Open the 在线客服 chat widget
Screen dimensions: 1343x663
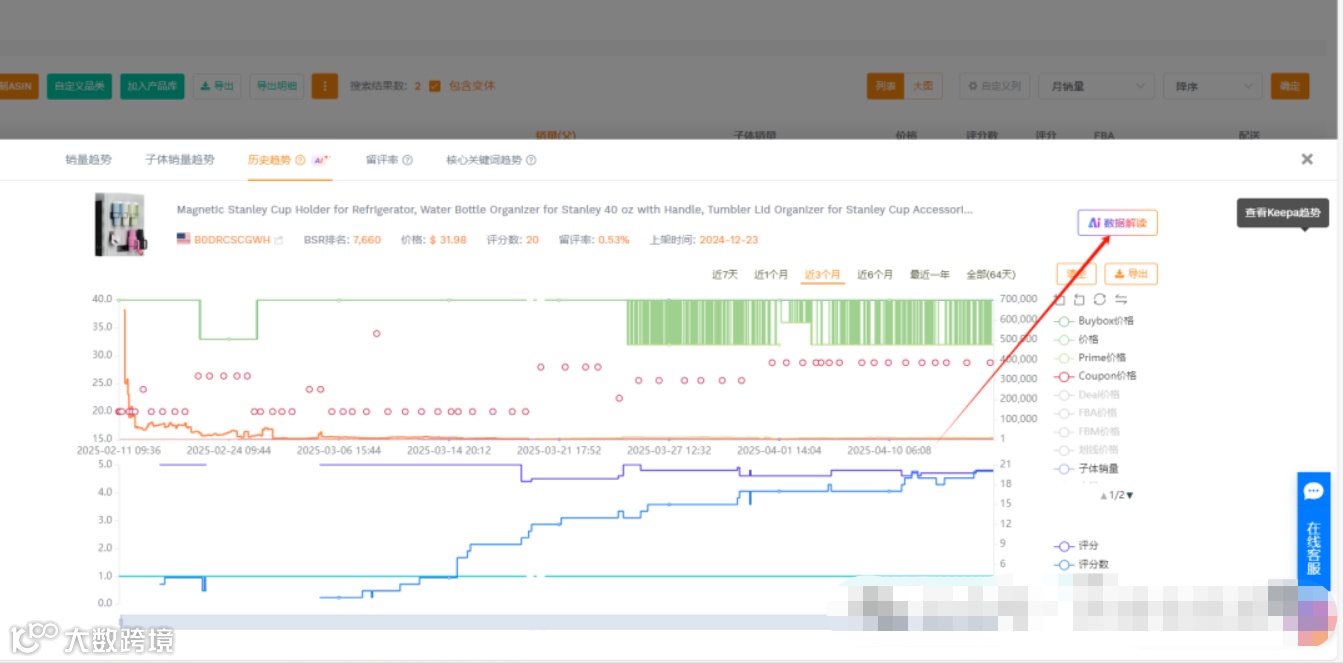[x=1313, y=531]
